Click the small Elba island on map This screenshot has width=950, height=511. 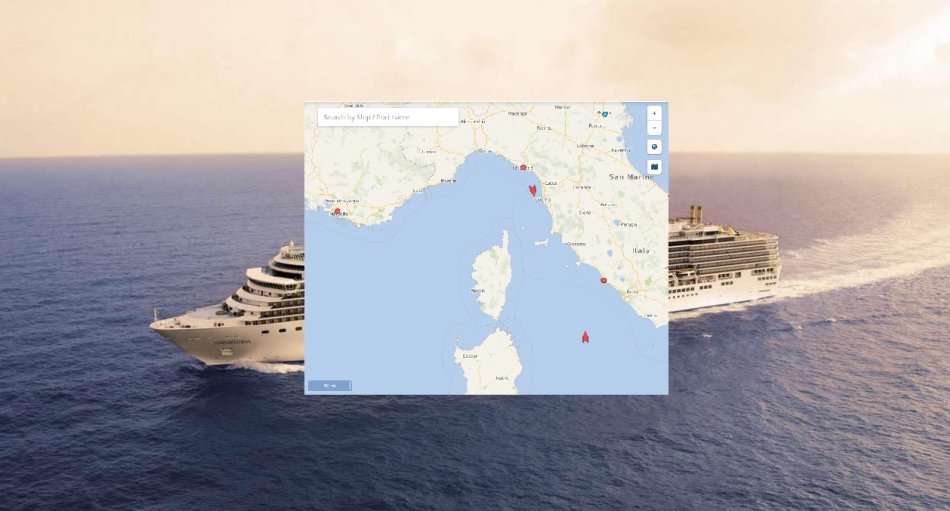tap(542, 242)
